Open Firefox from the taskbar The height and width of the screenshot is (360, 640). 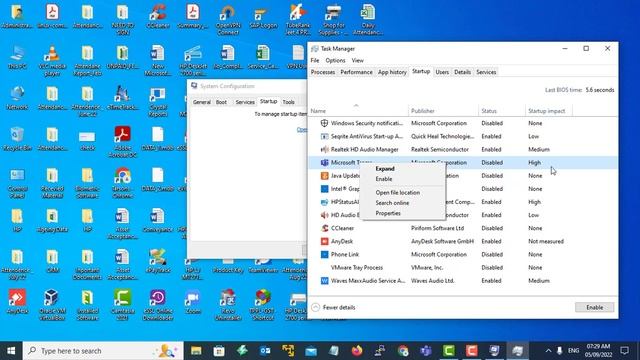(x=357, y=351)
